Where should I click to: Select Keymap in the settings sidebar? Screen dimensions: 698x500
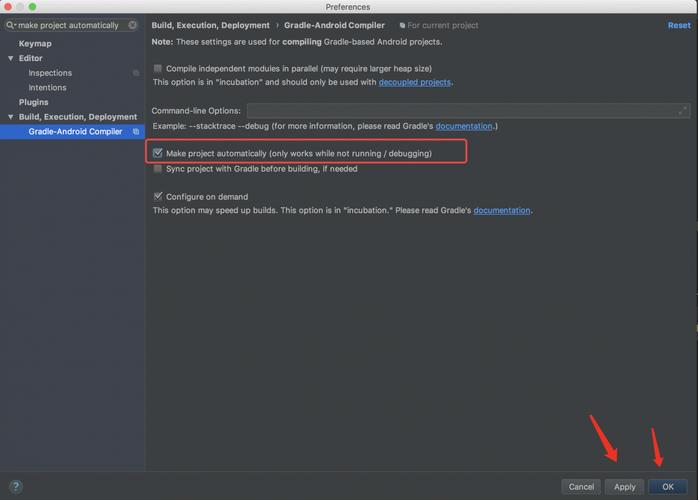pos(35,44)
